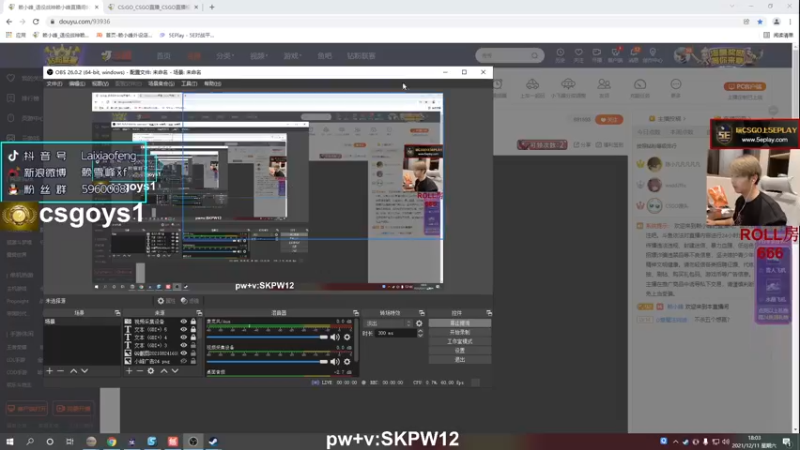Viewport: 800px width, 450px height.
Task: Open the Category dropdown in the Douyu navigation bar
Action: 224,56
